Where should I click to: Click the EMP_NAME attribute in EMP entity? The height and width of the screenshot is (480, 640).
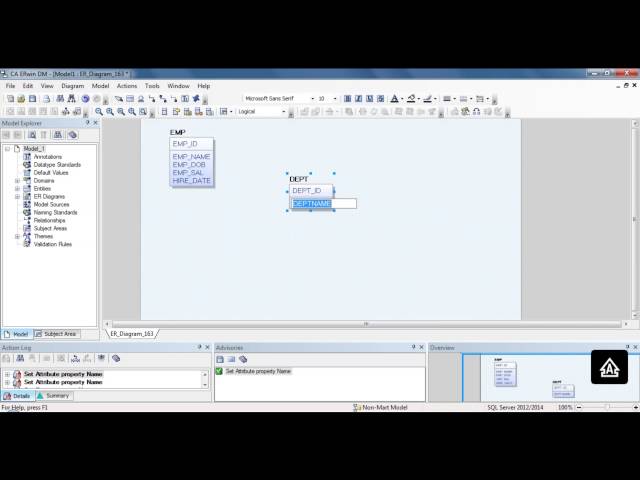click(x=191, y=157)
